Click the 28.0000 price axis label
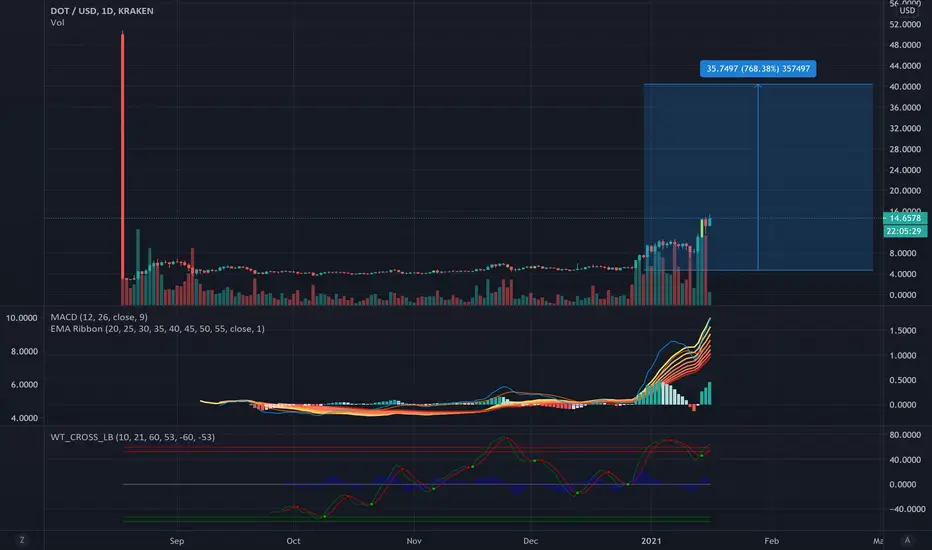The height and width of the screenshot is (550, 932). coord(905,149)
